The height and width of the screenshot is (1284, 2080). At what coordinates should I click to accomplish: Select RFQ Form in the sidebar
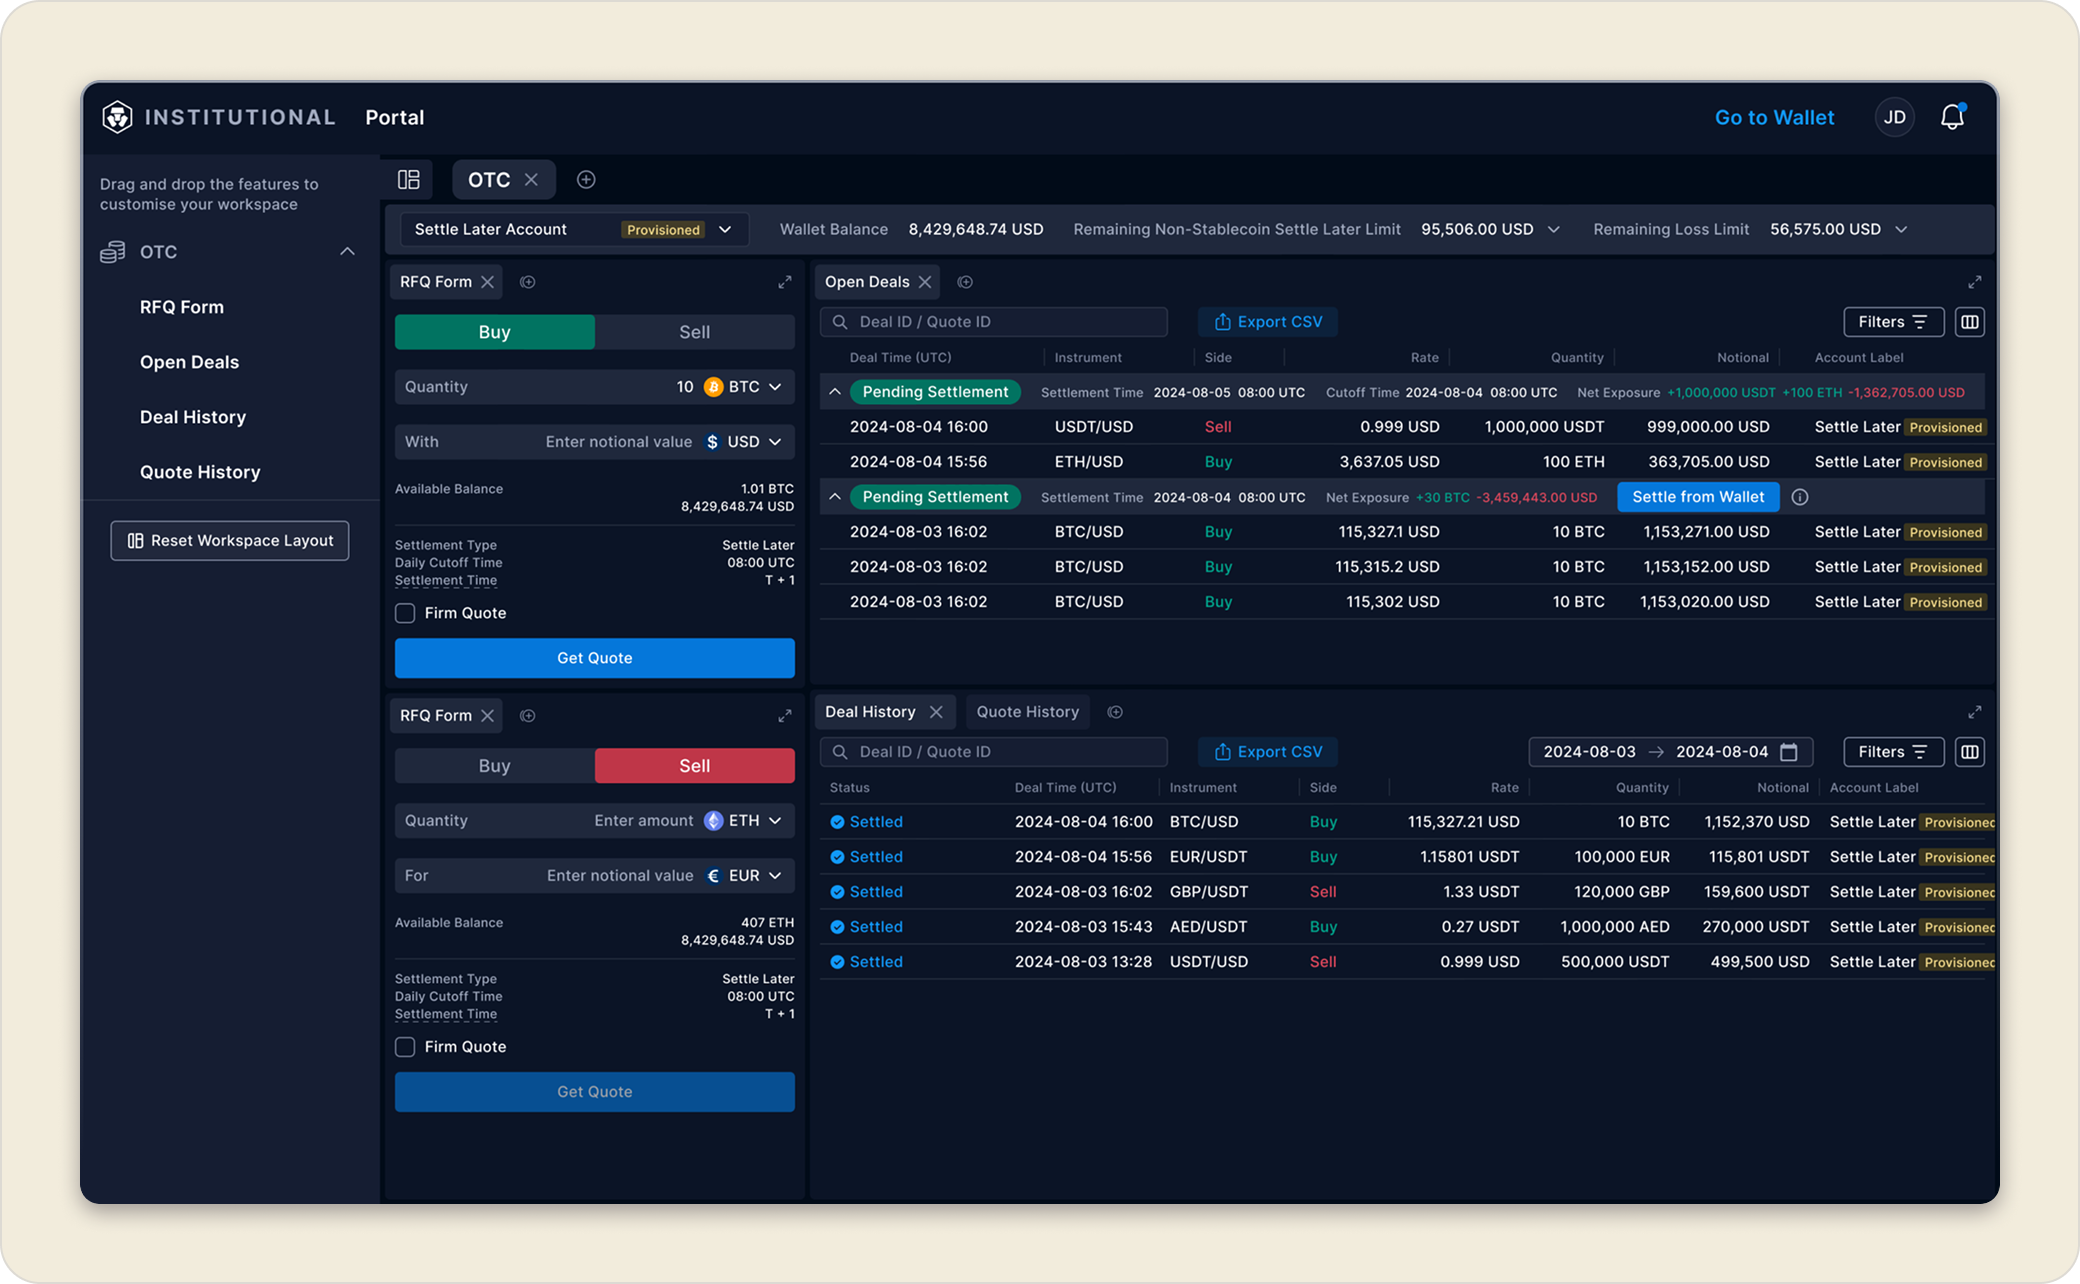tap(182, 307)
